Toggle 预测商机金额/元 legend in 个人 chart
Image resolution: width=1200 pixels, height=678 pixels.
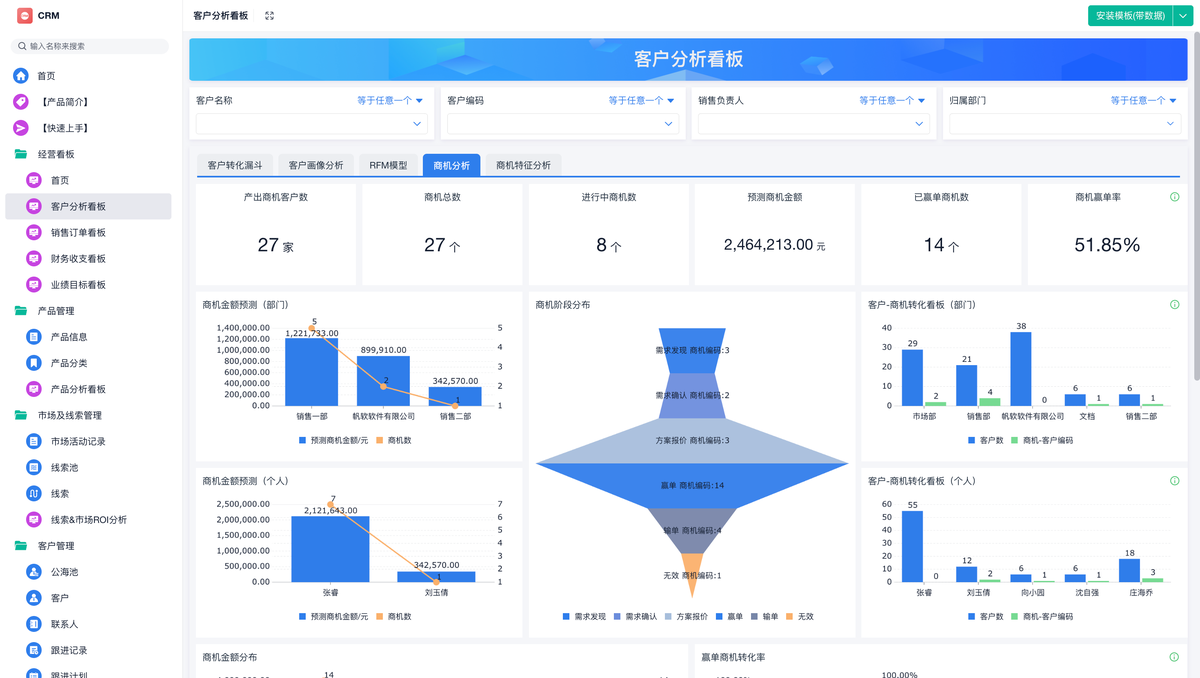pos(333,616)
